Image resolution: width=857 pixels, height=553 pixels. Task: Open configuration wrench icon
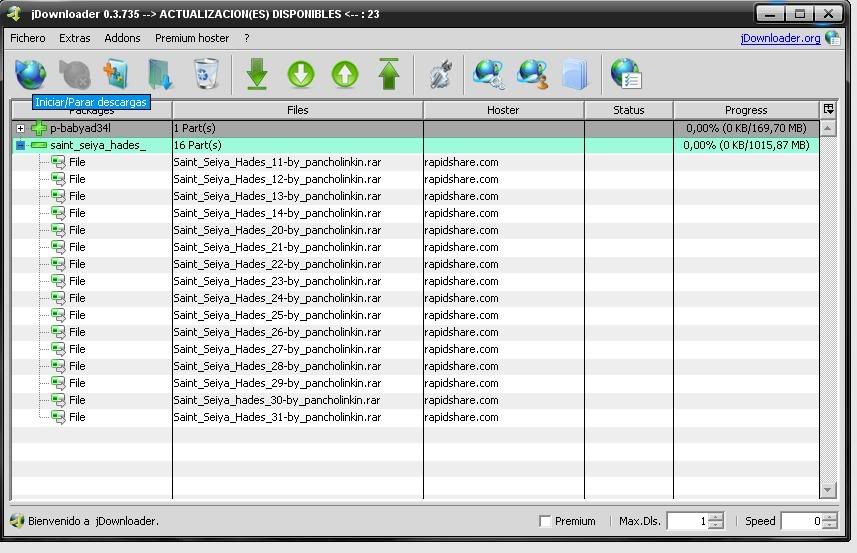pyautogui.click(x=440, y=74)
